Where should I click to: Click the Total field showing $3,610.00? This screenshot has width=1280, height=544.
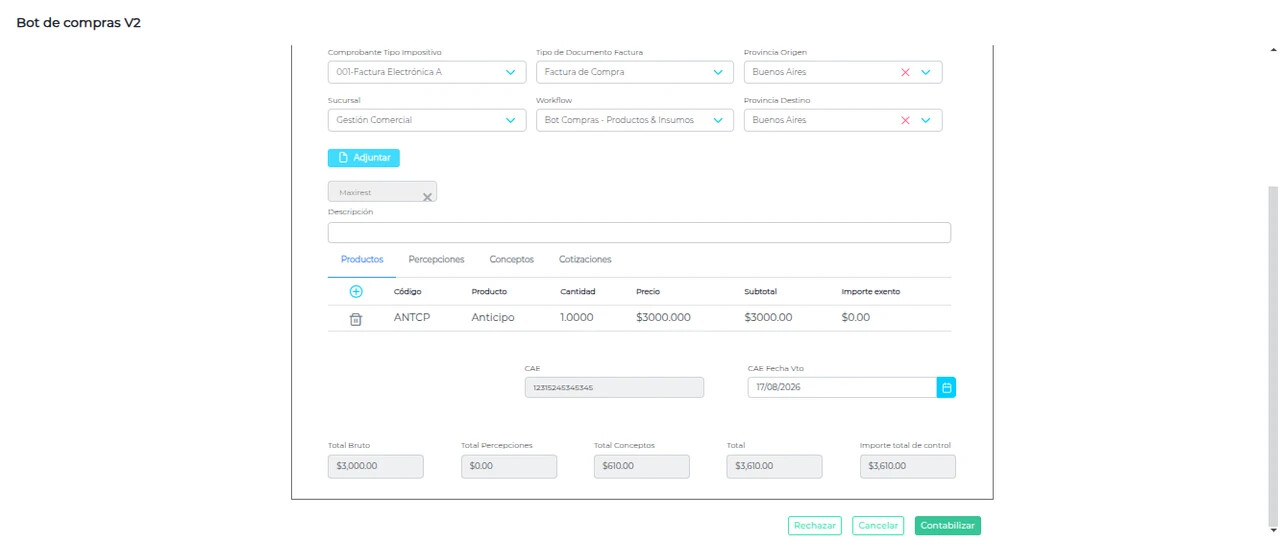775,466
